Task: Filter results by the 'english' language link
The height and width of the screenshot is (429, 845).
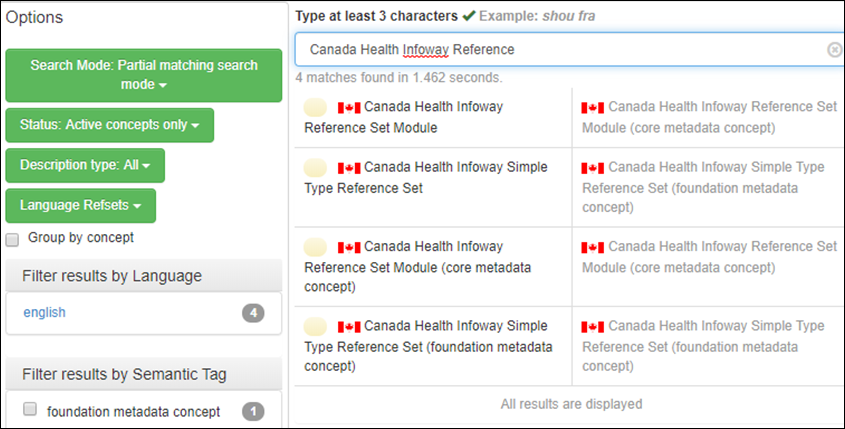Action: 44,313
